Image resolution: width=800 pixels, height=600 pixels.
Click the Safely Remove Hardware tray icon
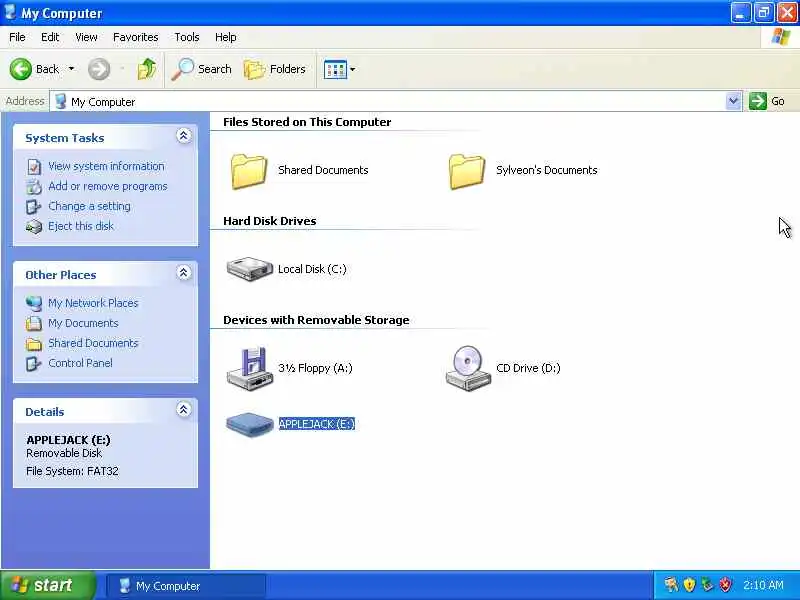(x=707, y=585)
